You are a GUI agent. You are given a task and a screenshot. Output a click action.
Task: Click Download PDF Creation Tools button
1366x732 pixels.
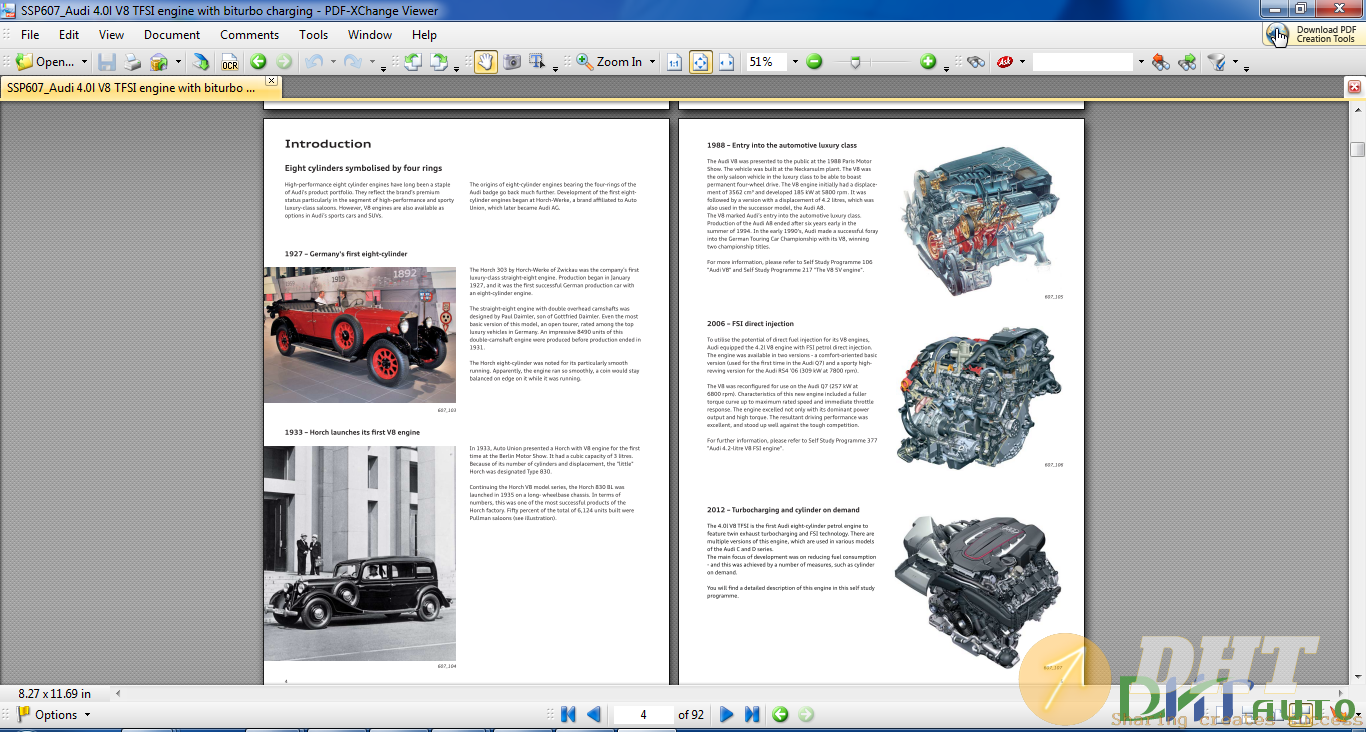click(1313, 34)
